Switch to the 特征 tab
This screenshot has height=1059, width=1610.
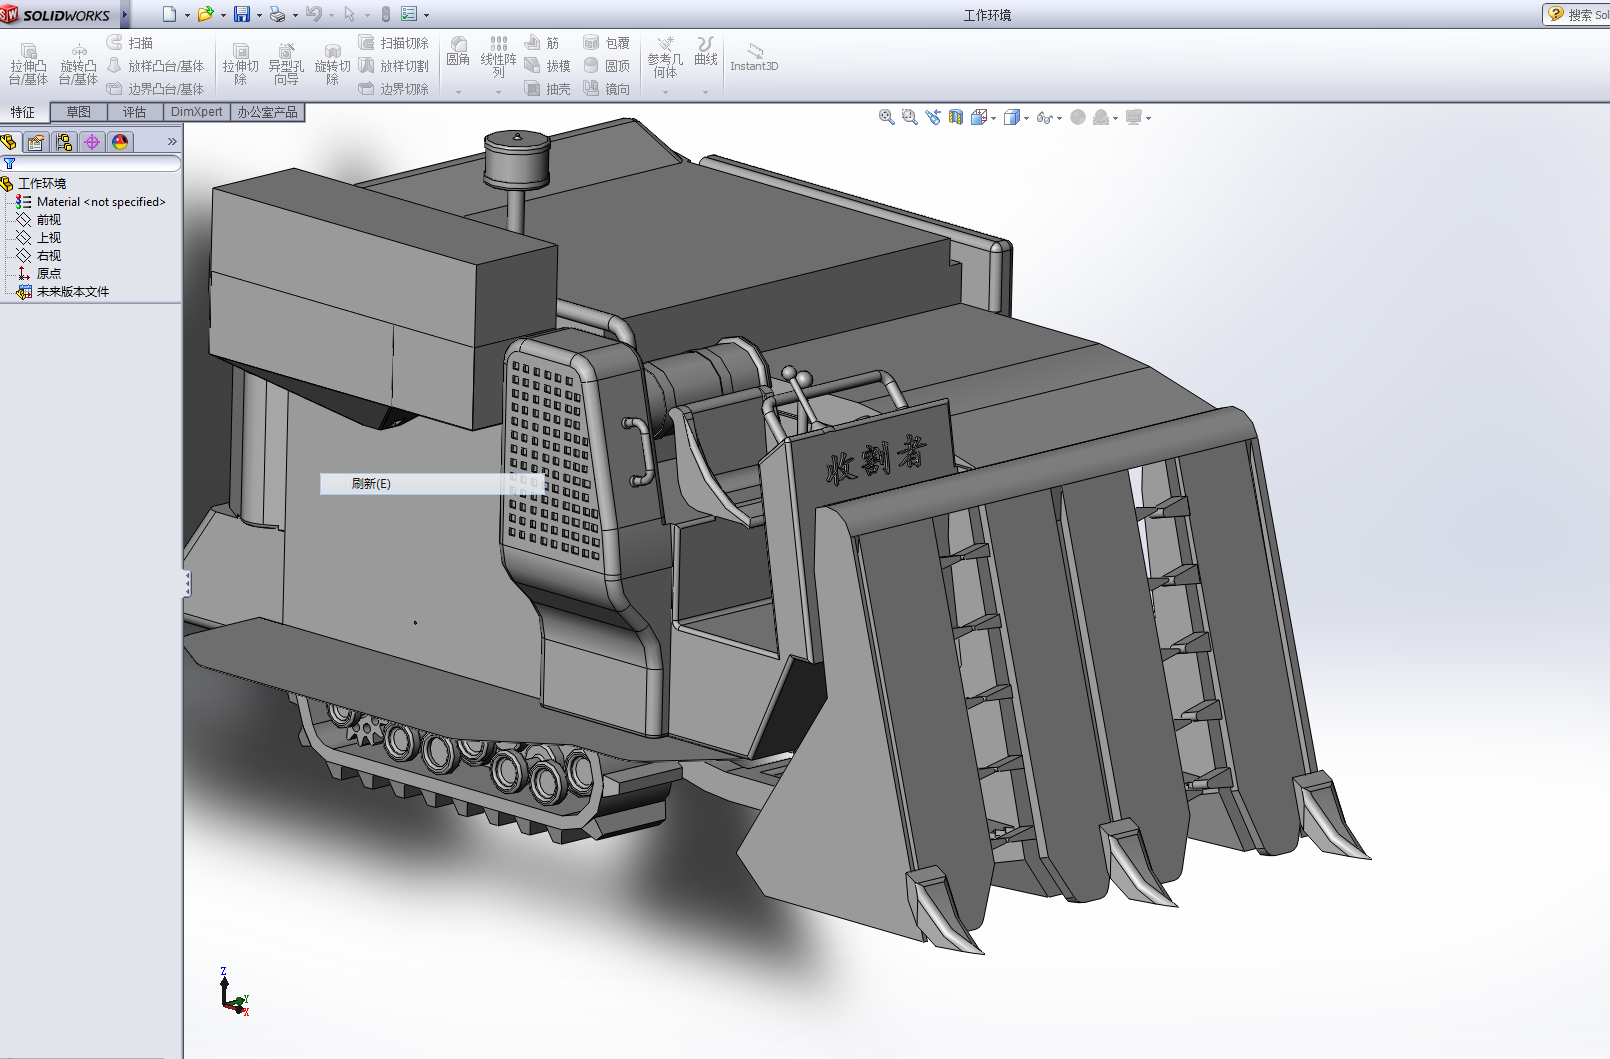pos(23,112)
